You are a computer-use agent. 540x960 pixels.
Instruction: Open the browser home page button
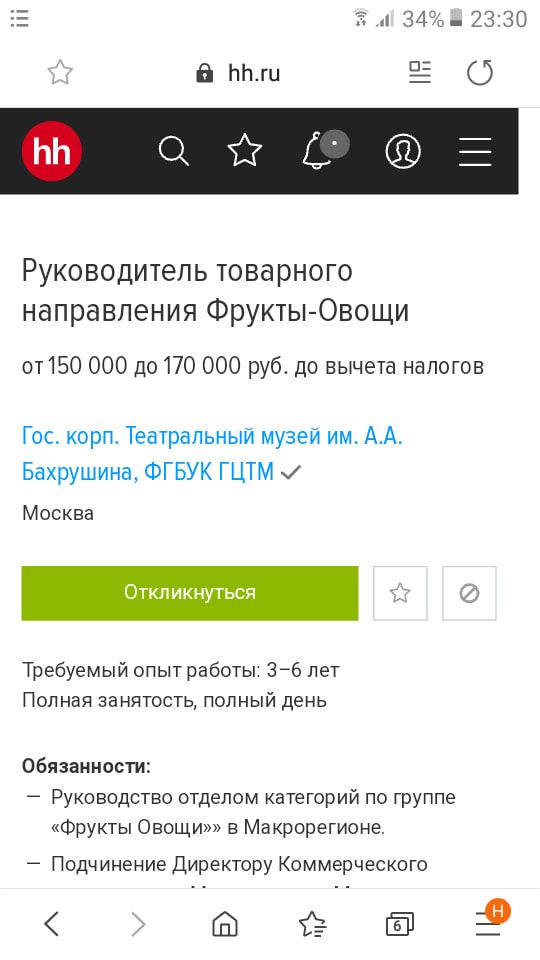point(225,923)
